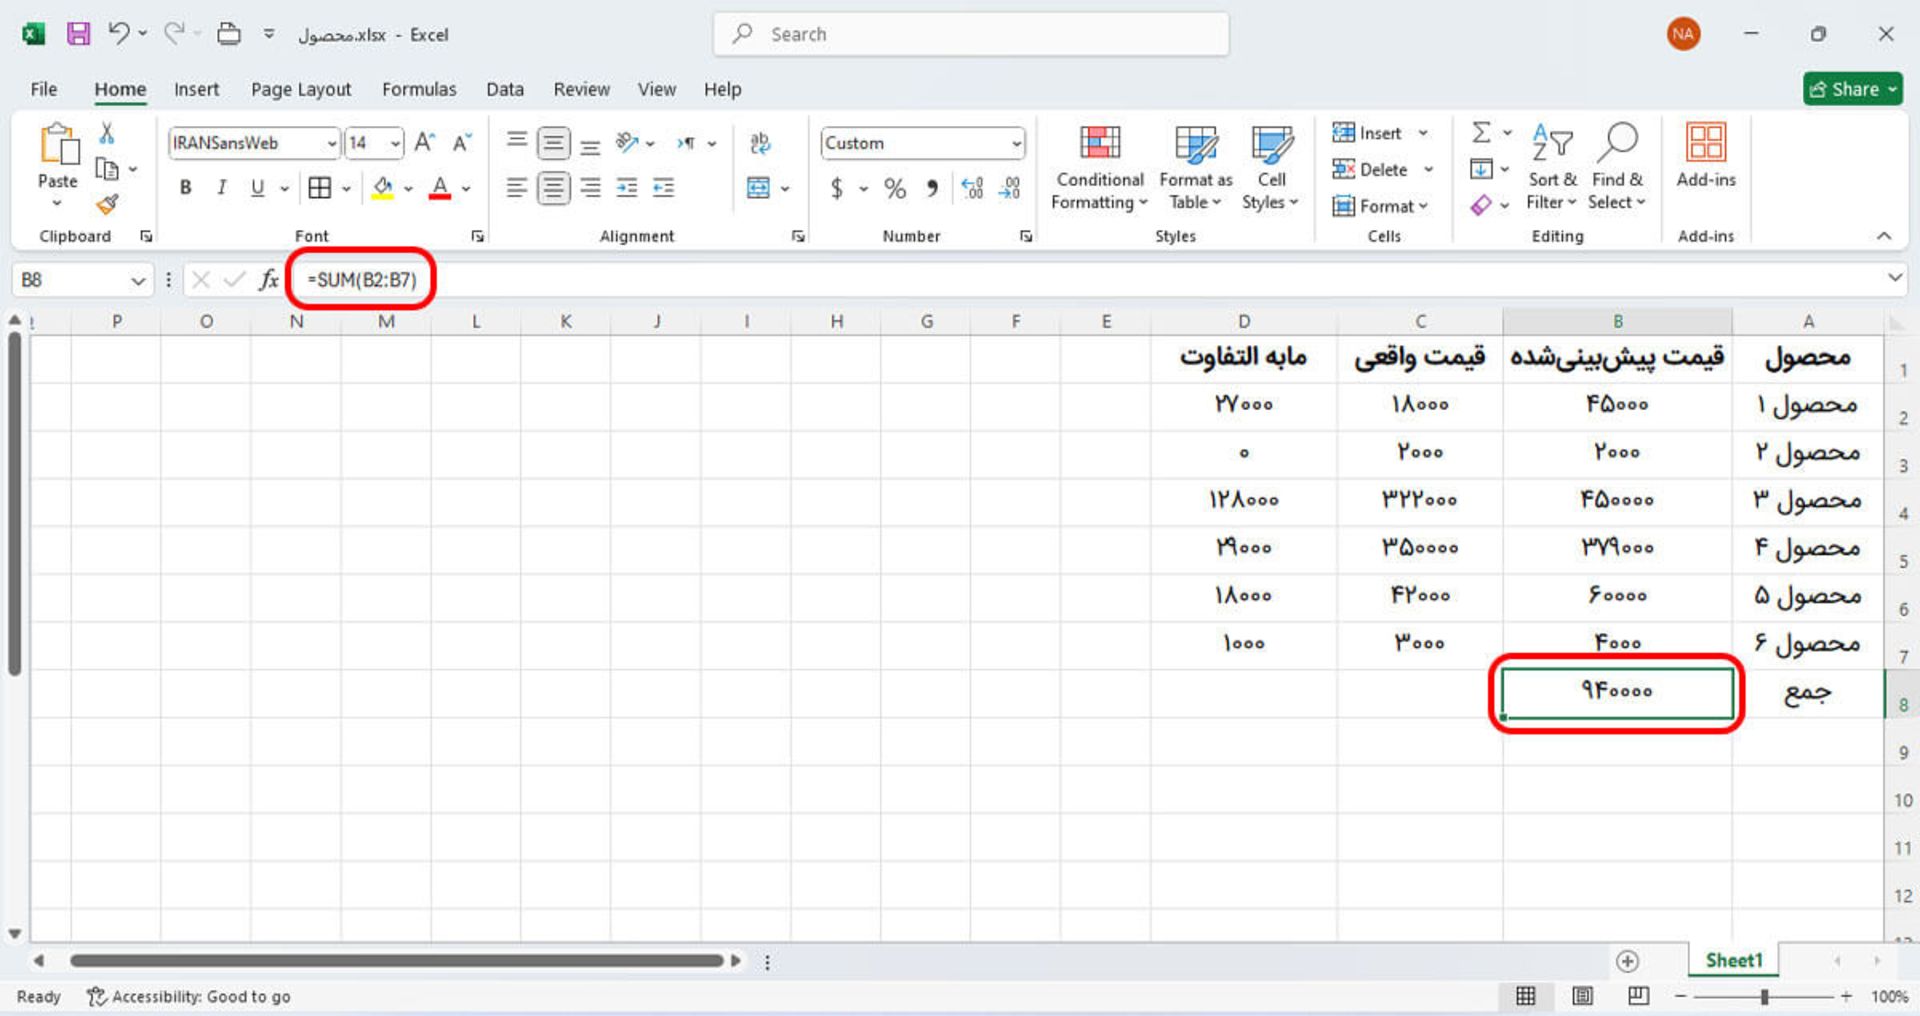
Task: Switch to the Page Layout tab
Action: coord(301,90)
